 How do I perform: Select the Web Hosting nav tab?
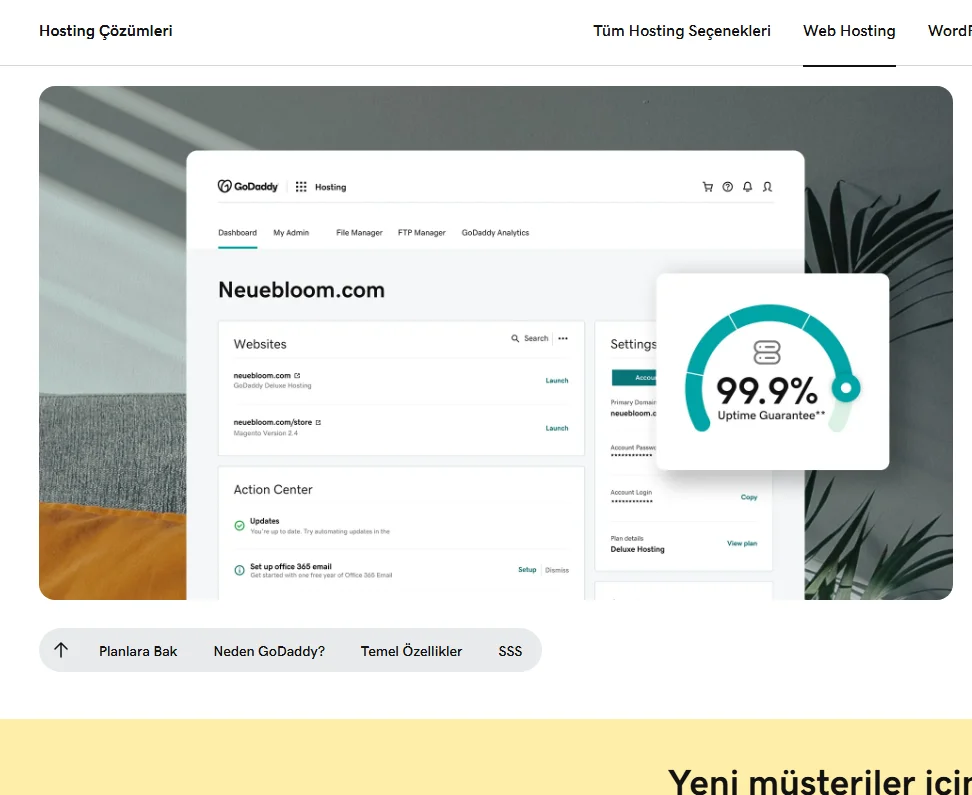[849, 31]
